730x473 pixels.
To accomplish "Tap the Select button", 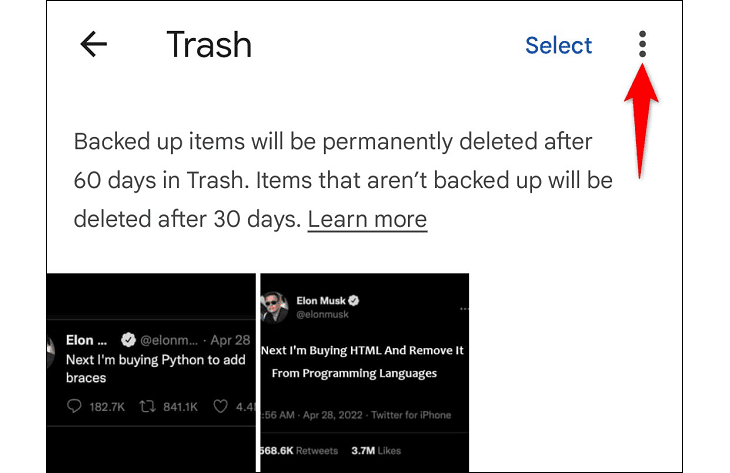I will 558,45.
